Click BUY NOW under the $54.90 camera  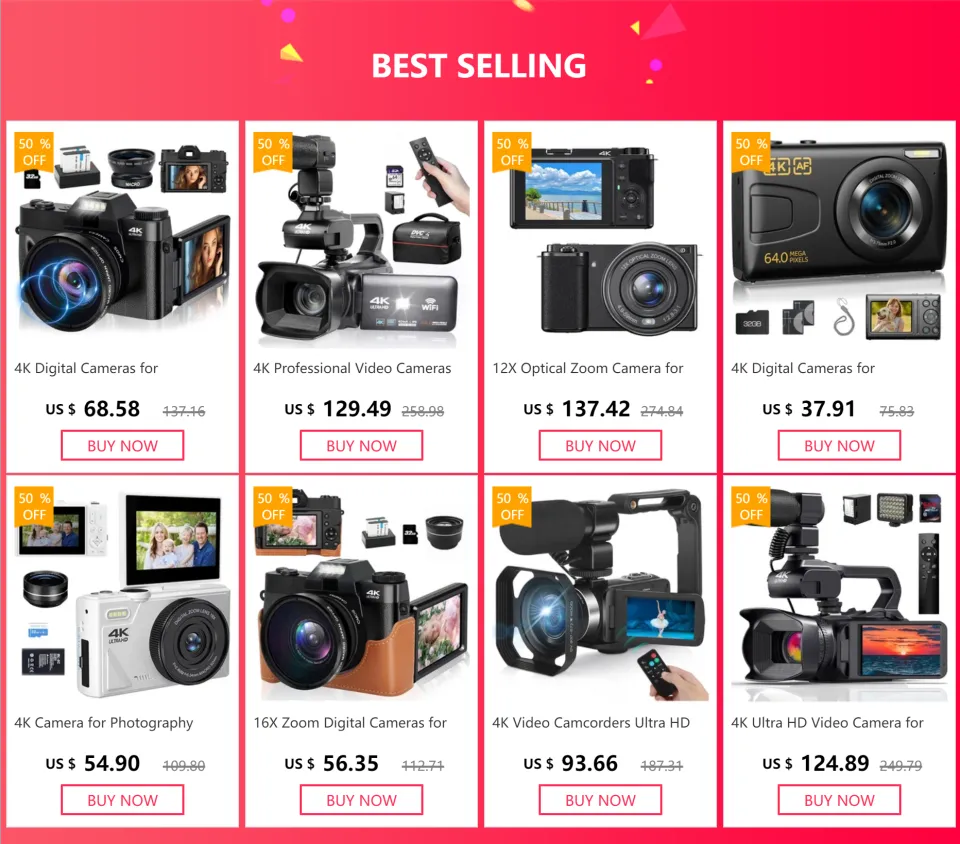coord(122,800)
